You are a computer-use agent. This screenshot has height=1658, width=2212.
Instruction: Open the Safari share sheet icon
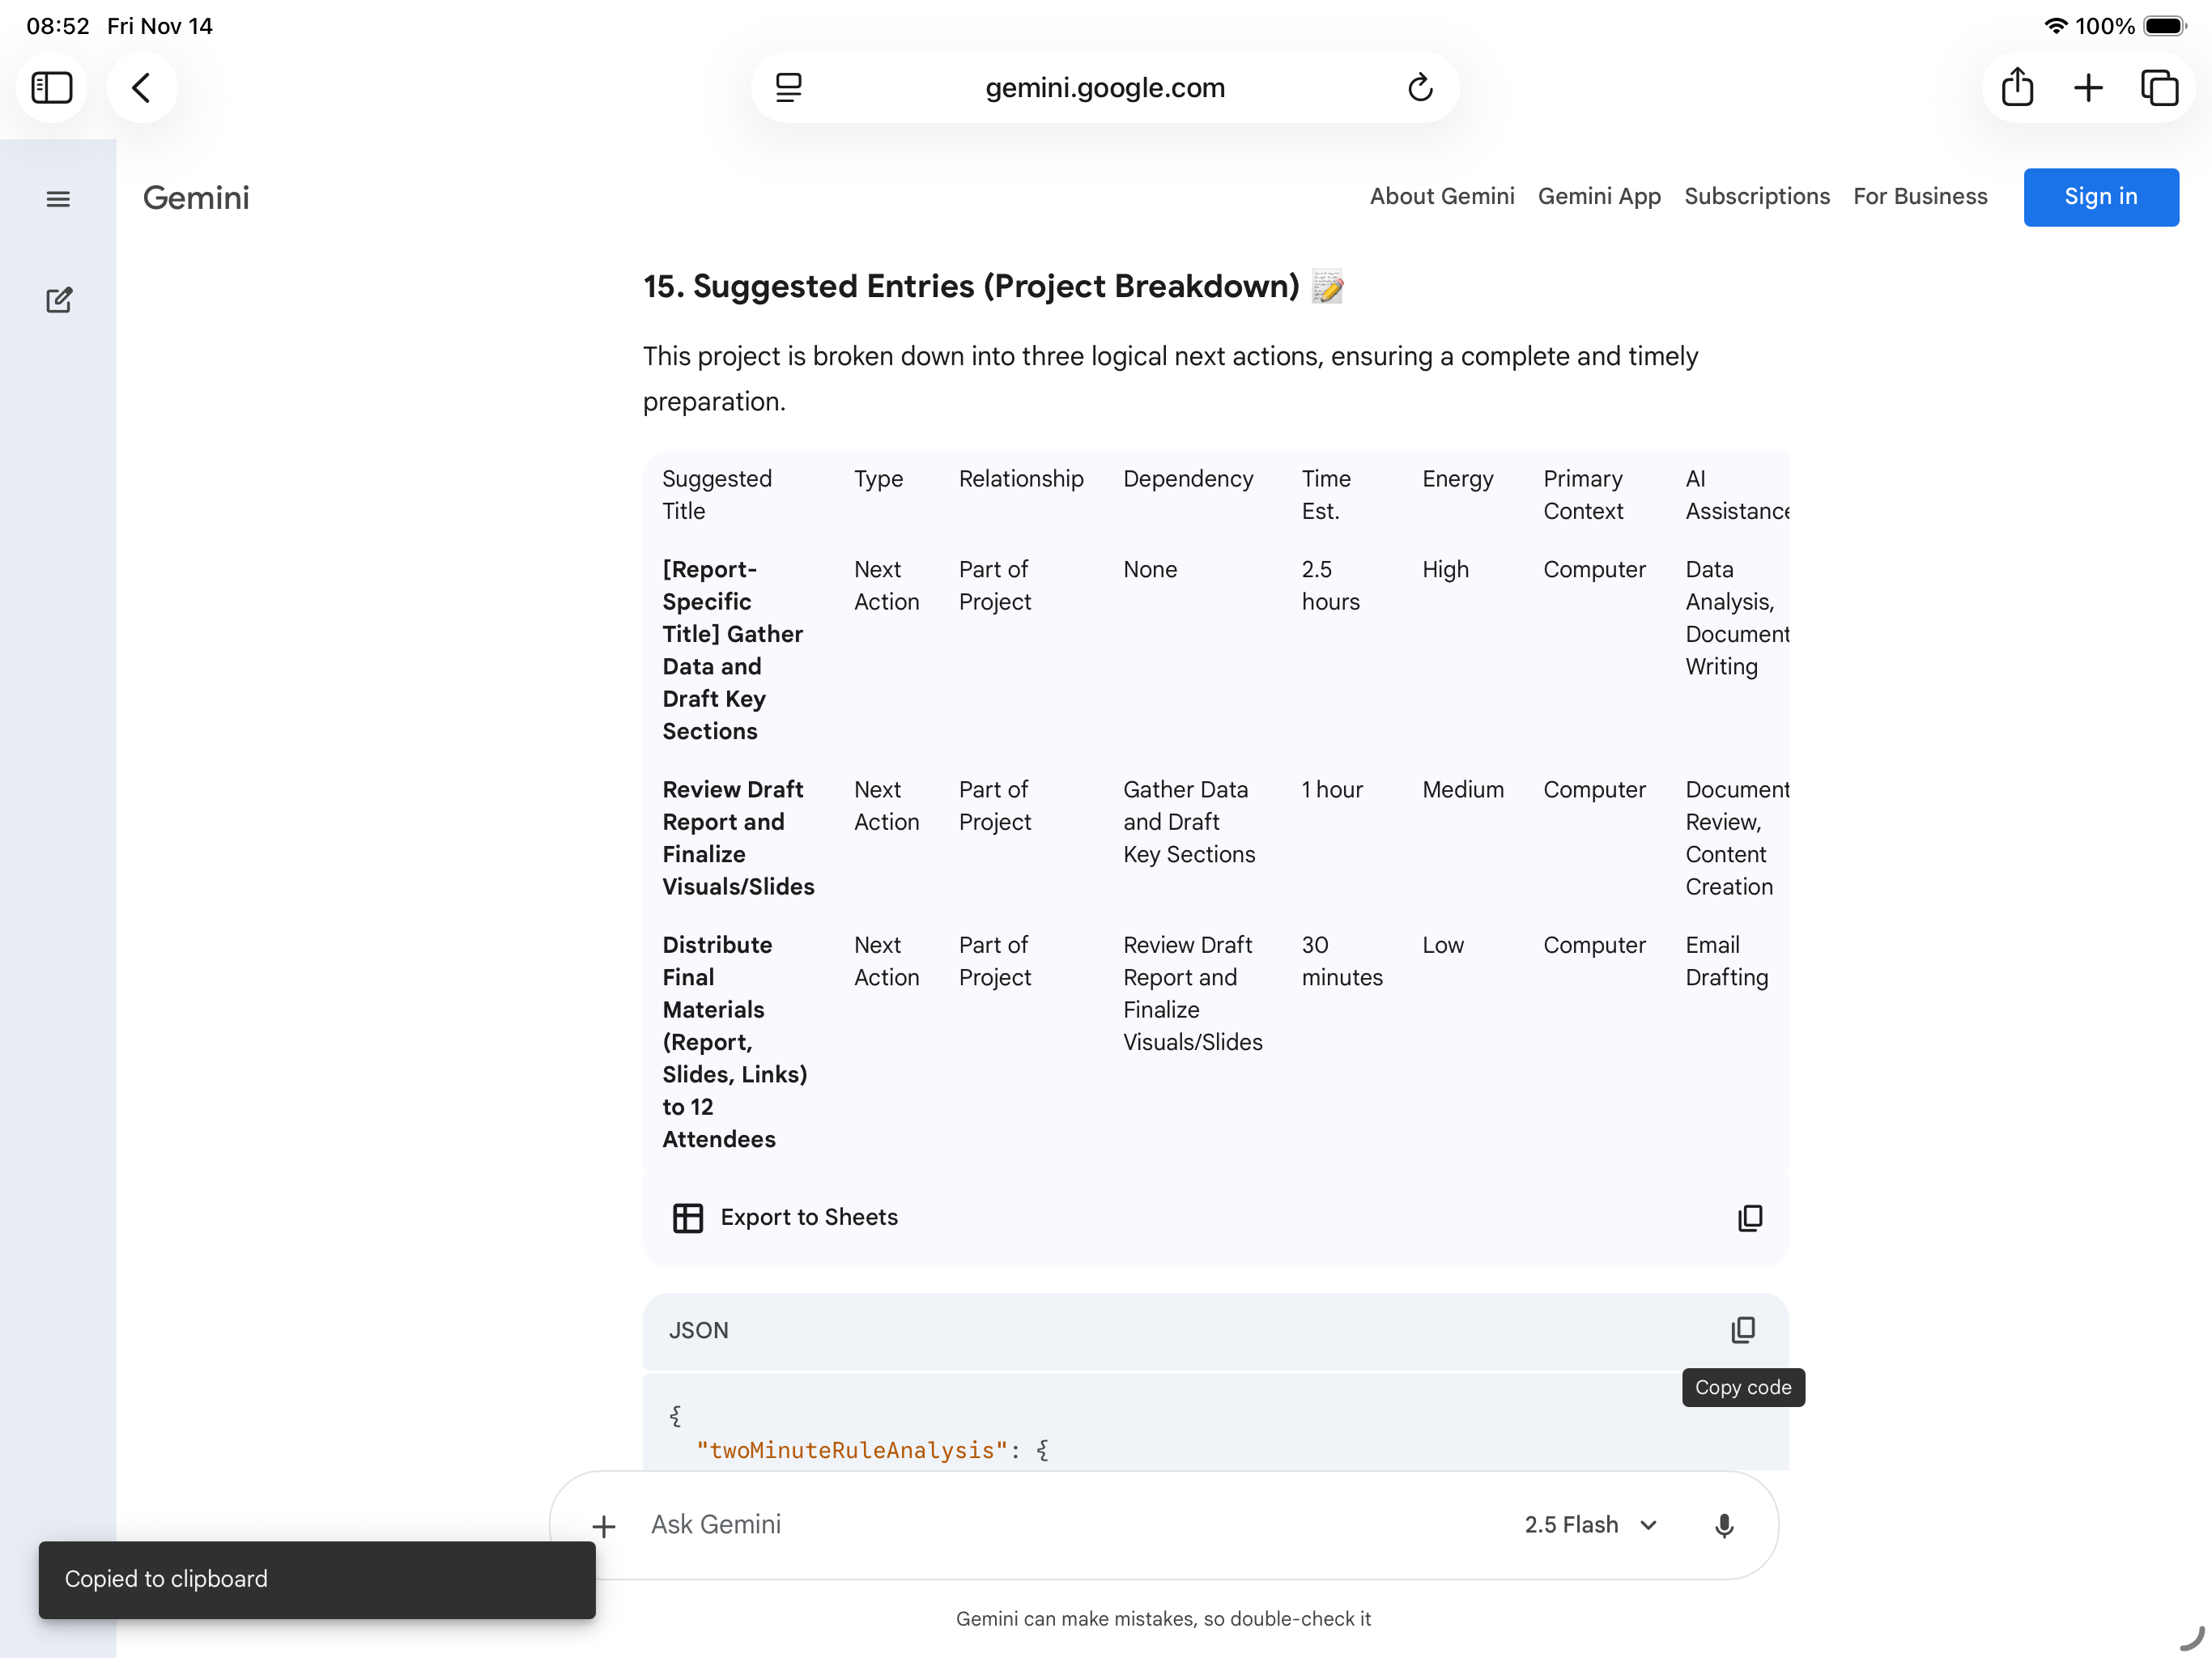(x=2016, y=88)
